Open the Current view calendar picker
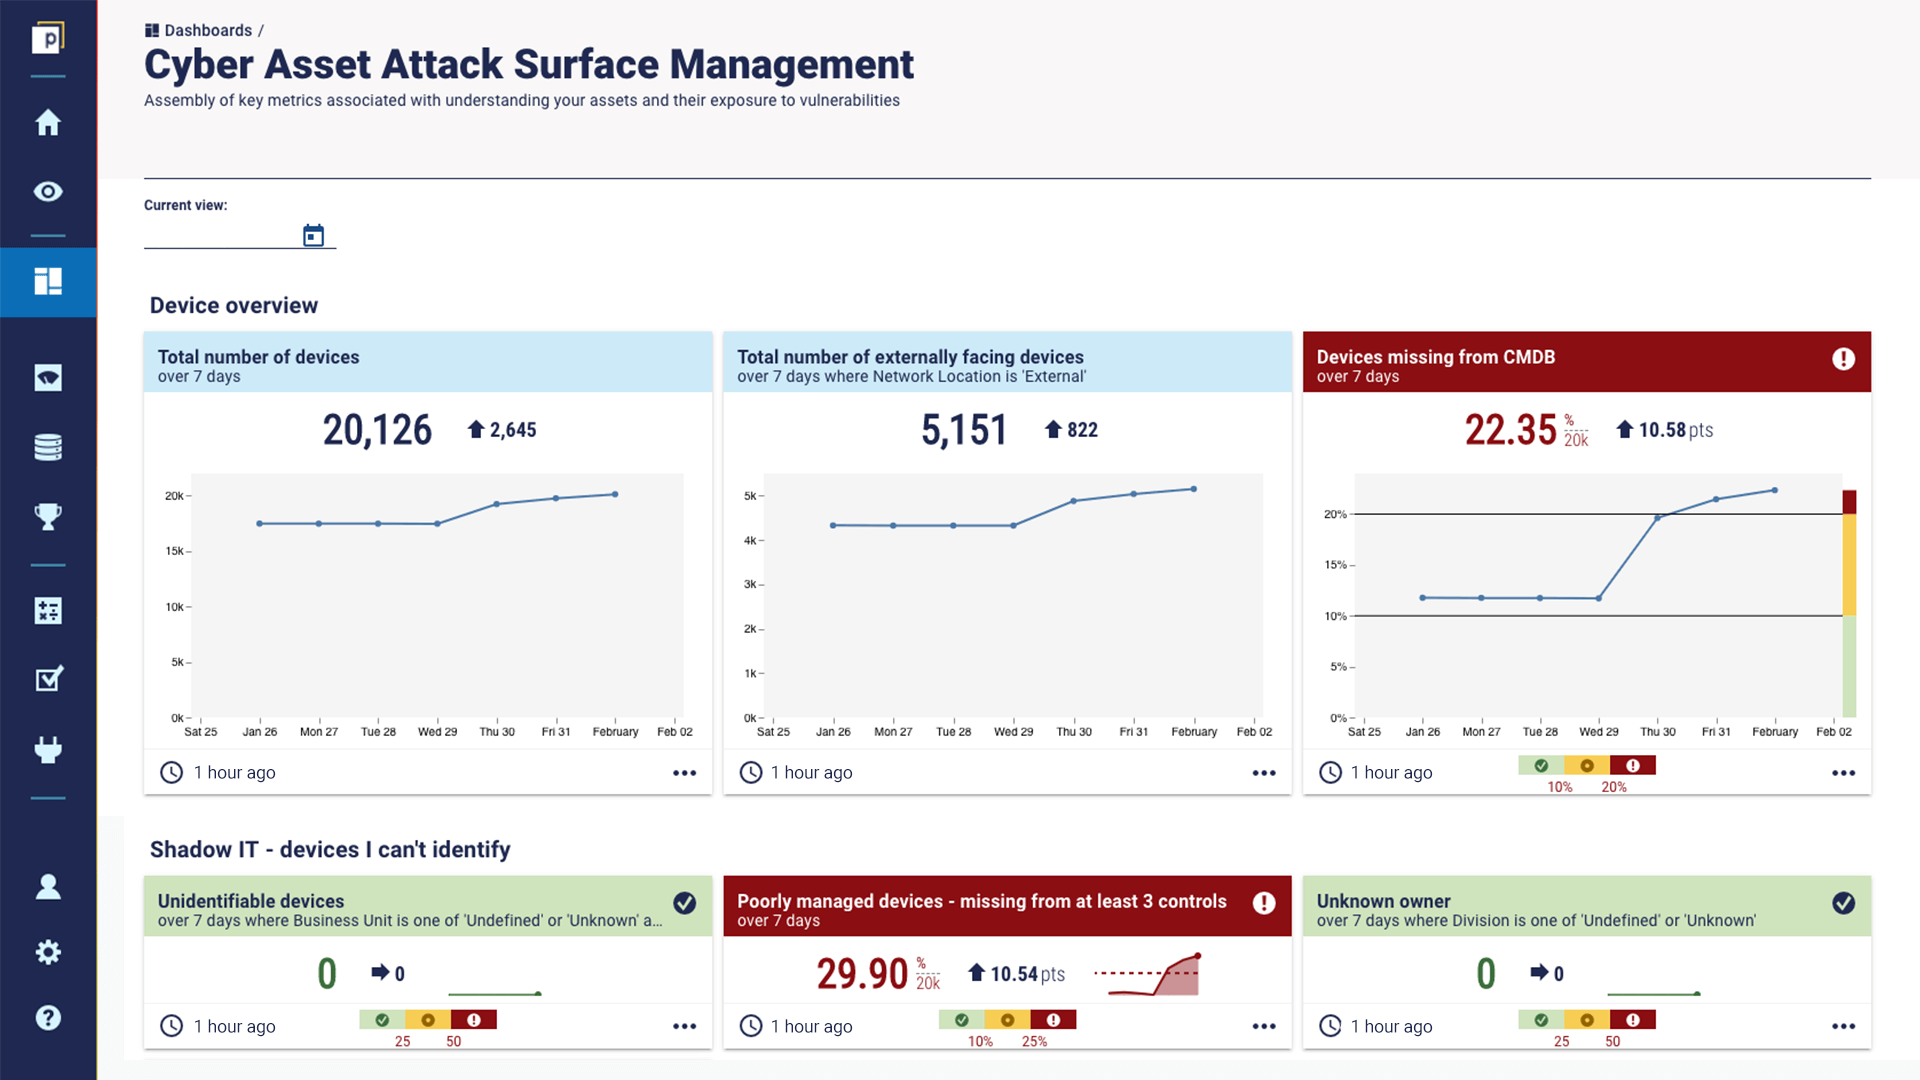Image resolution: width=1920 pixels, height=1080 pixels. pos(313,234)
